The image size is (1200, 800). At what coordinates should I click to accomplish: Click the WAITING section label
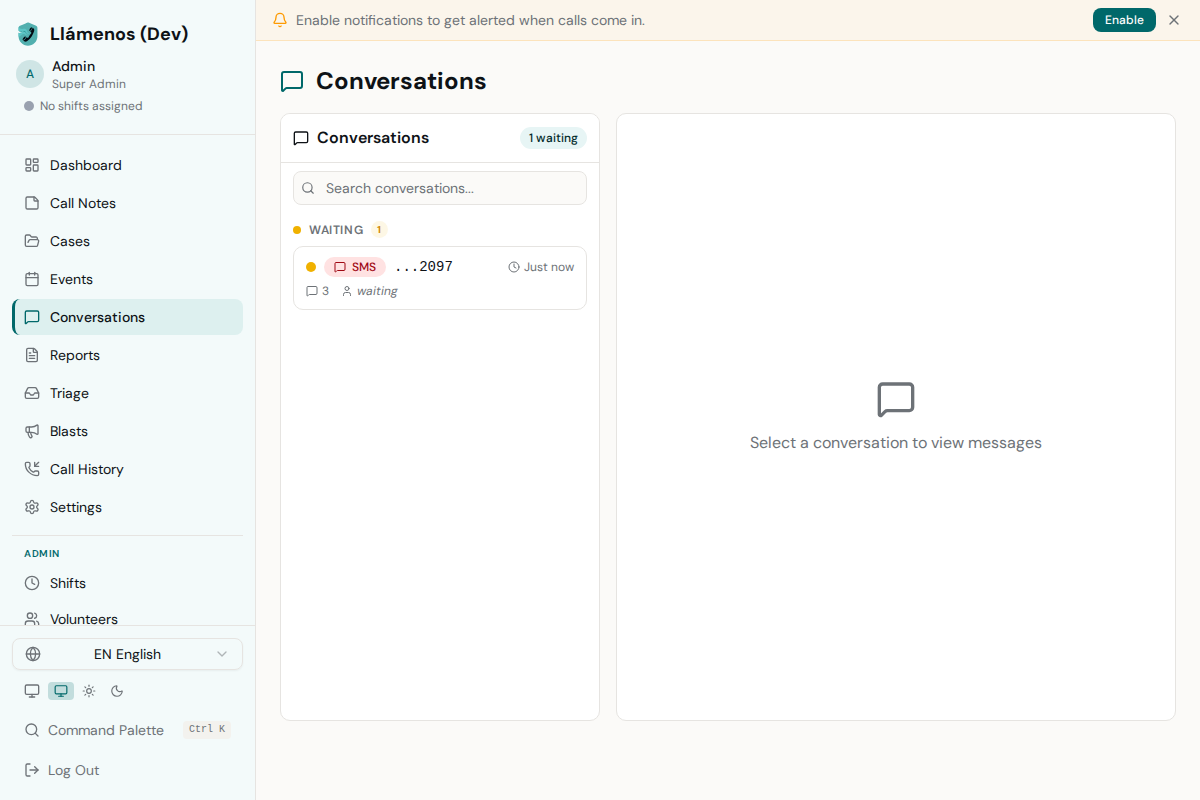coord(336,230)
